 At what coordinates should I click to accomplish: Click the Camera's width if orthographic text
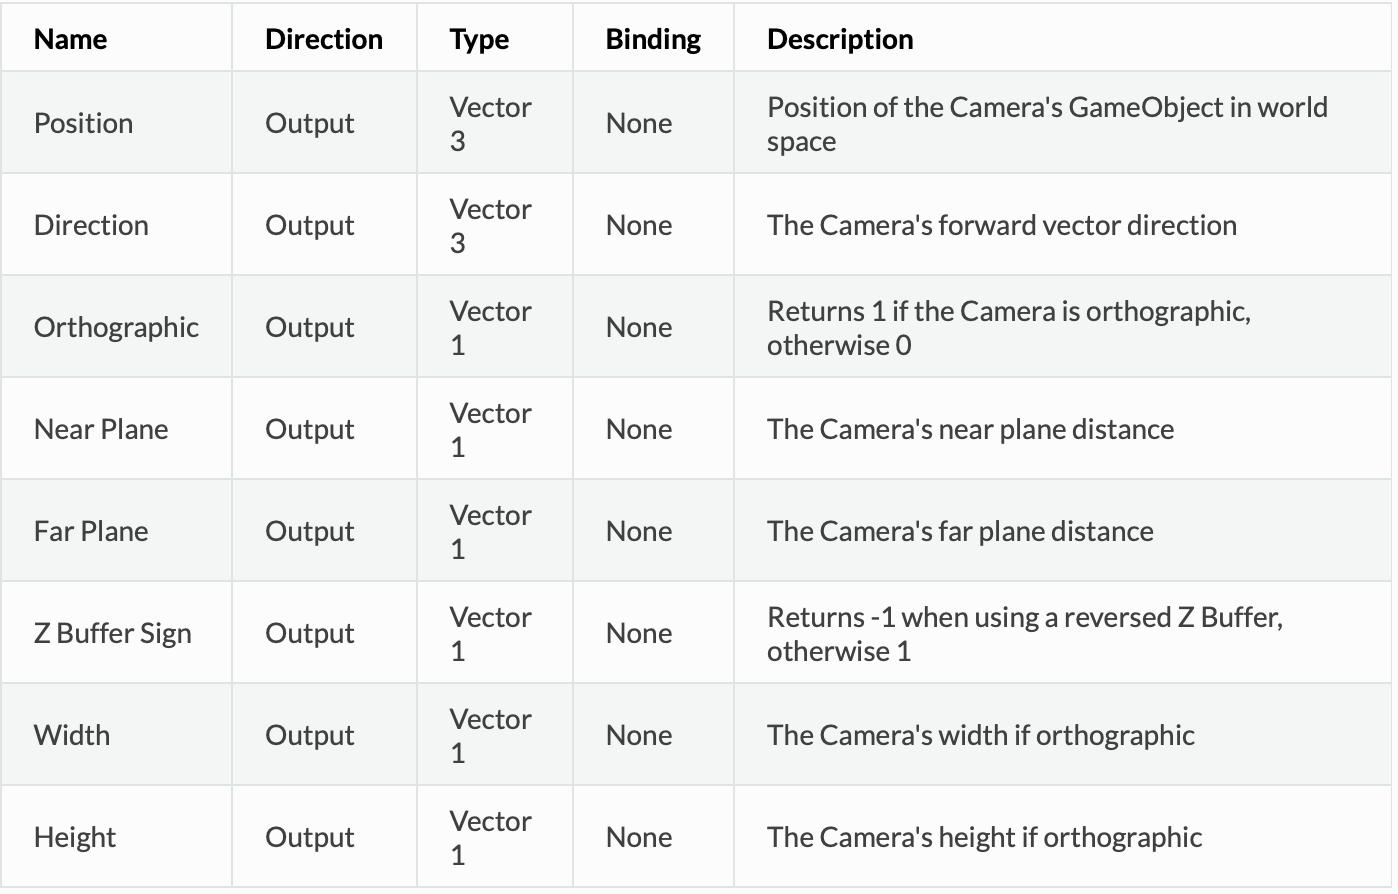click(981, 735)
